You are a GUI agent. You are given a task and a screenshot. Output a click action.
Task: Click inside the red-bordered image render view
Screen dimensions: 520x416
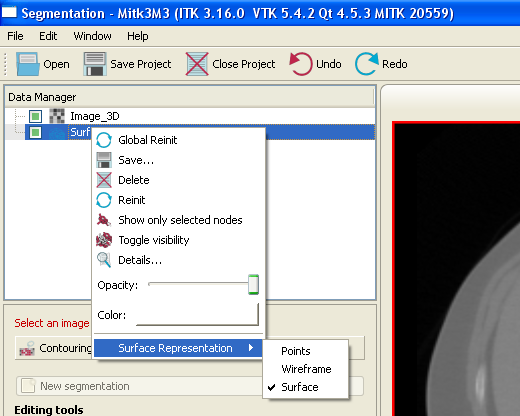tap(457, 269)
